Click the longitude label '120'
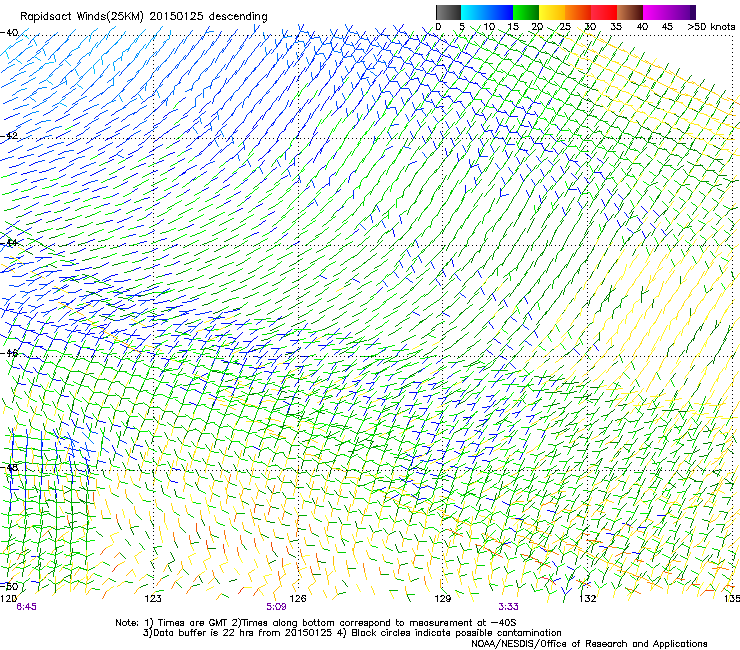This screenshot has height=650, width=740. (8, 599)
